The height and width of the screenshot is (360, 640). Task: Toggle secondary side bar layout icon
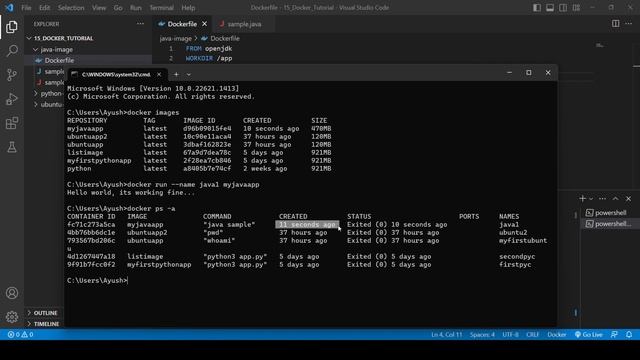(x=563, y=7)
